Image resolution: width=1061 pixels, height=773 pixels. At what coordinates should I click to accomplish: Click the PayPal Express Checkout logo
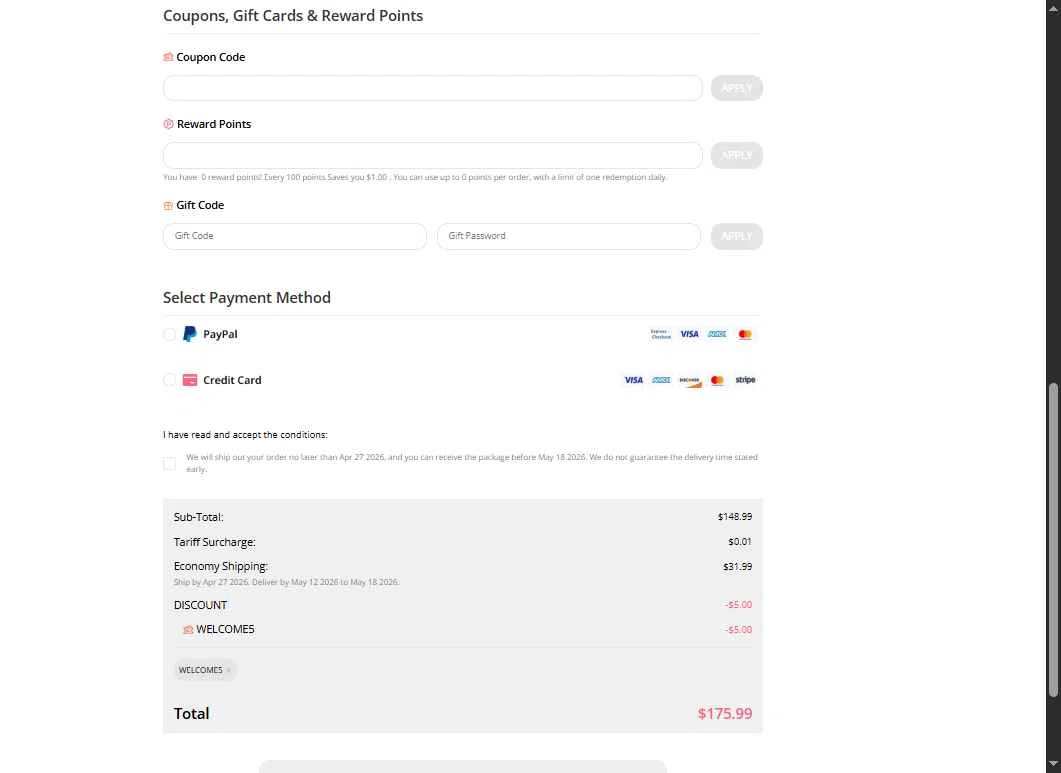click(661, 334)
